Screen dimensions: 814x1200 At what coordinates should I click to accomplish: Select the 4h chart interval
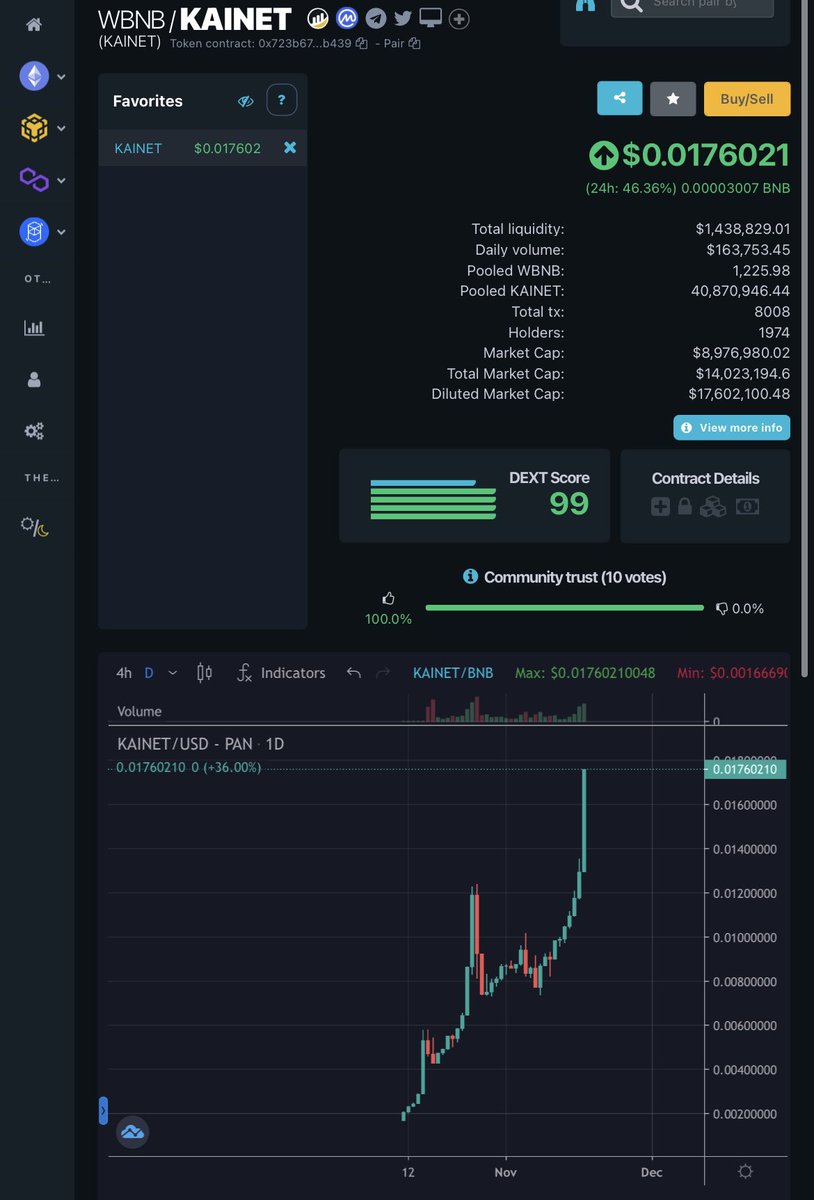[x=124, y=673]
